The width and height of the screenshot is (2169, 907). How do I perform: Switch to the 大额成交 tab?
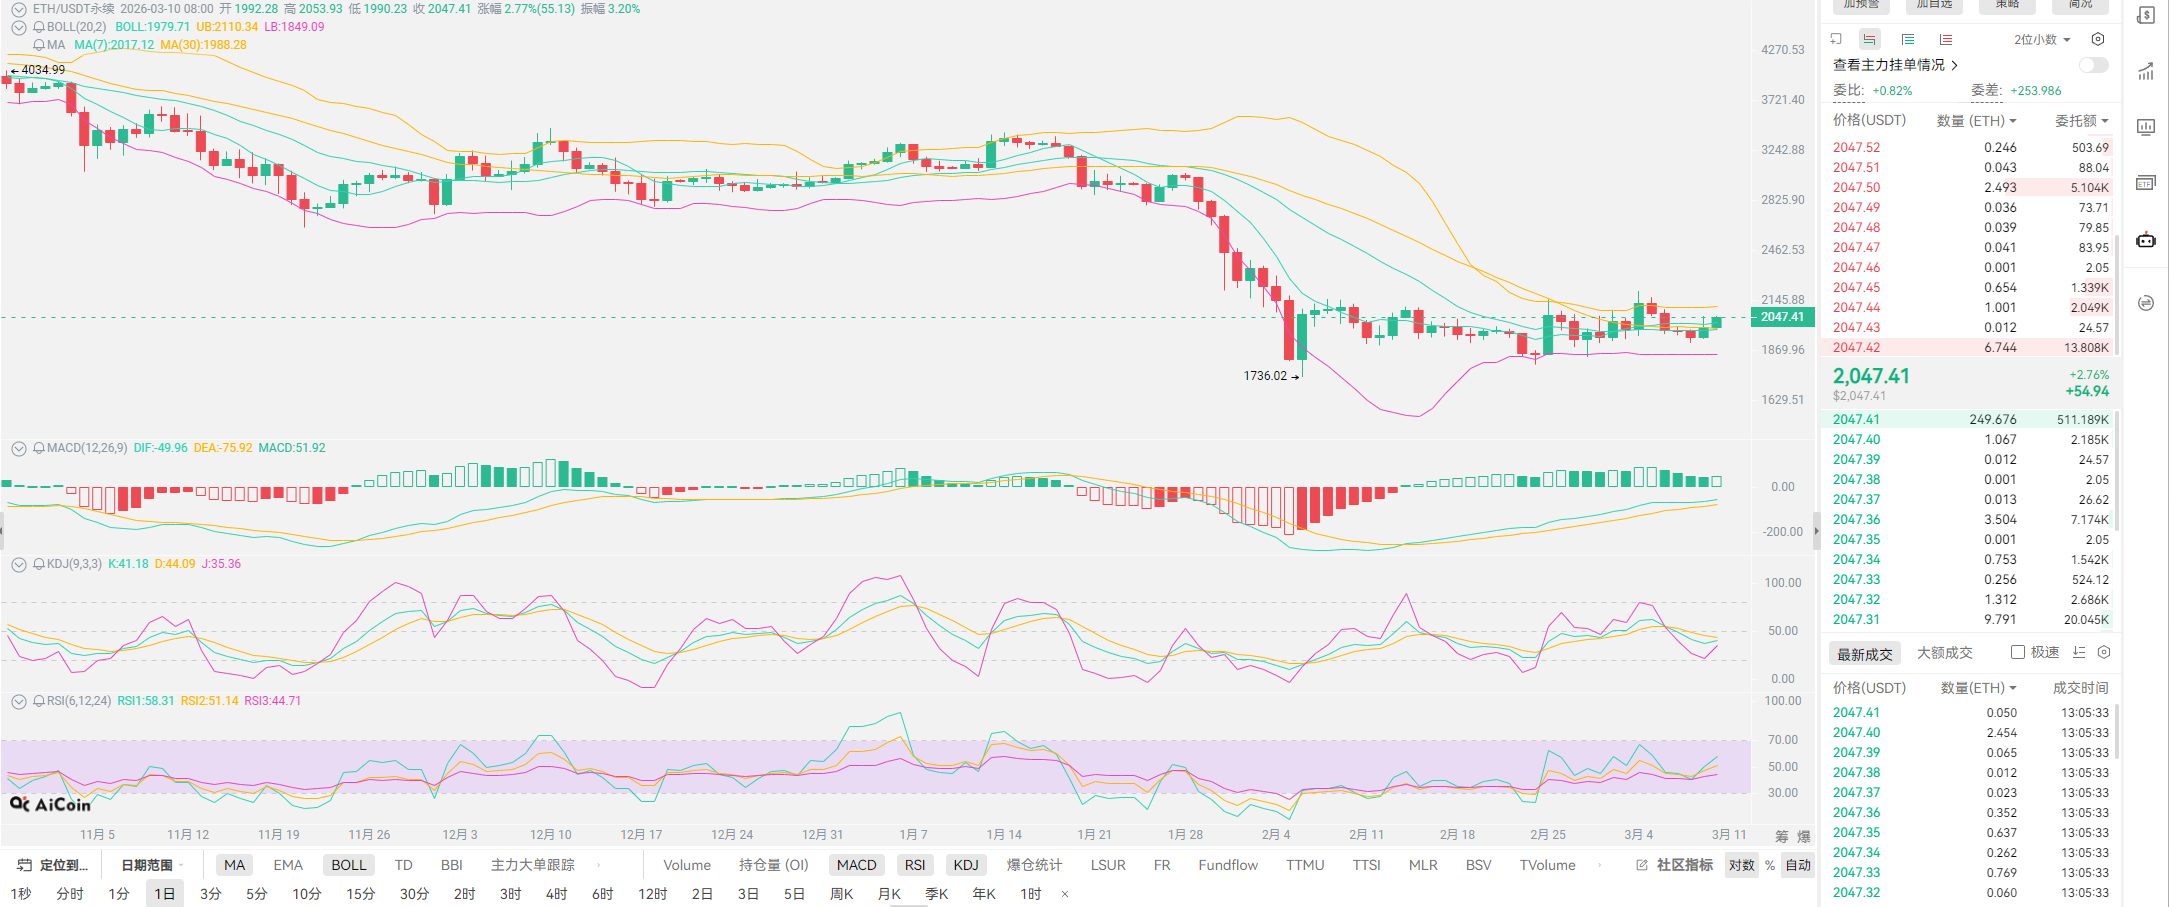(x=1944, y=653)
